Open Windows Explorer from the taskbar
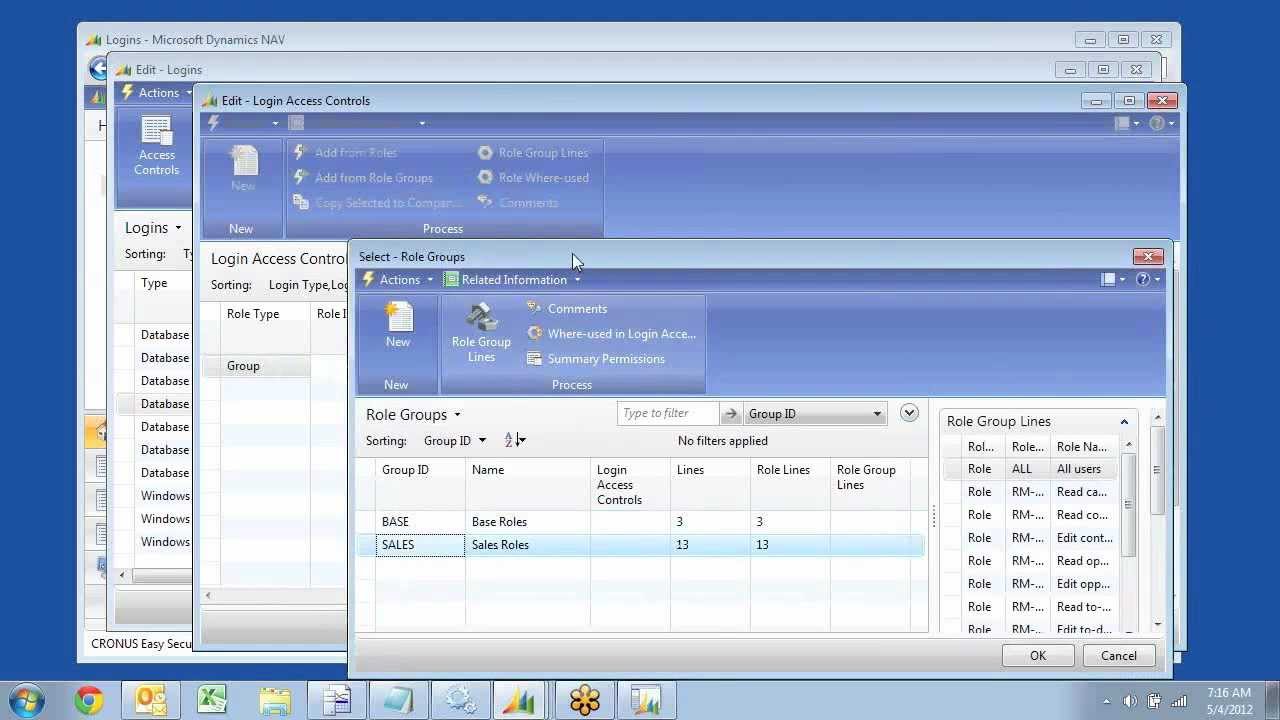The image size is (1280, 720). pos(275,700)
